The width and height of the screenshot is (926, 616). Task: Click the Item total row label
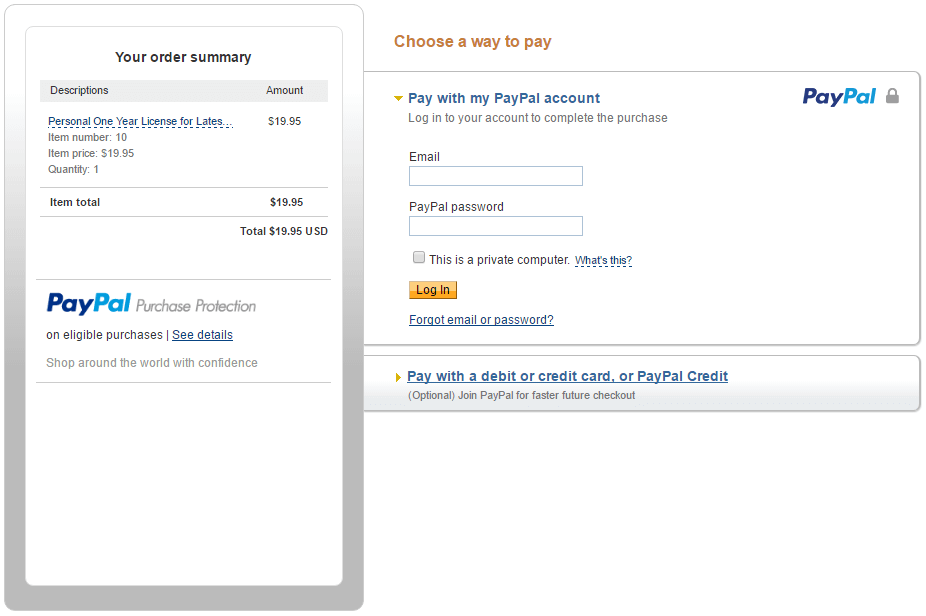(75, 202)
